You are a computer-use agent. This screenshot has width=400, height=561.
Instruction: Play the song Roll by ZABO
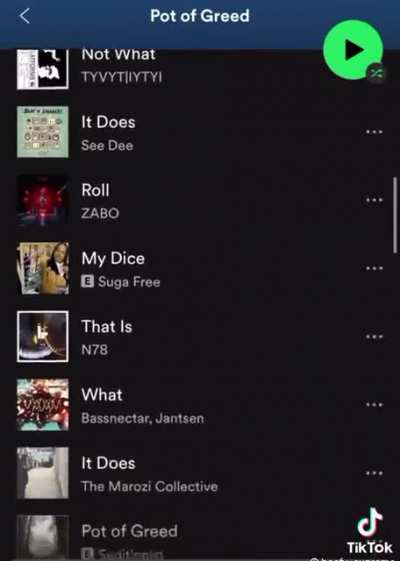[200, 200]
